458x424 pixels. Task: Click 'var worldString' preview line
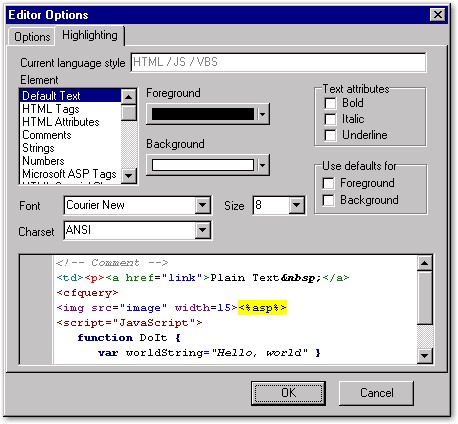click(x=209, y=353)
